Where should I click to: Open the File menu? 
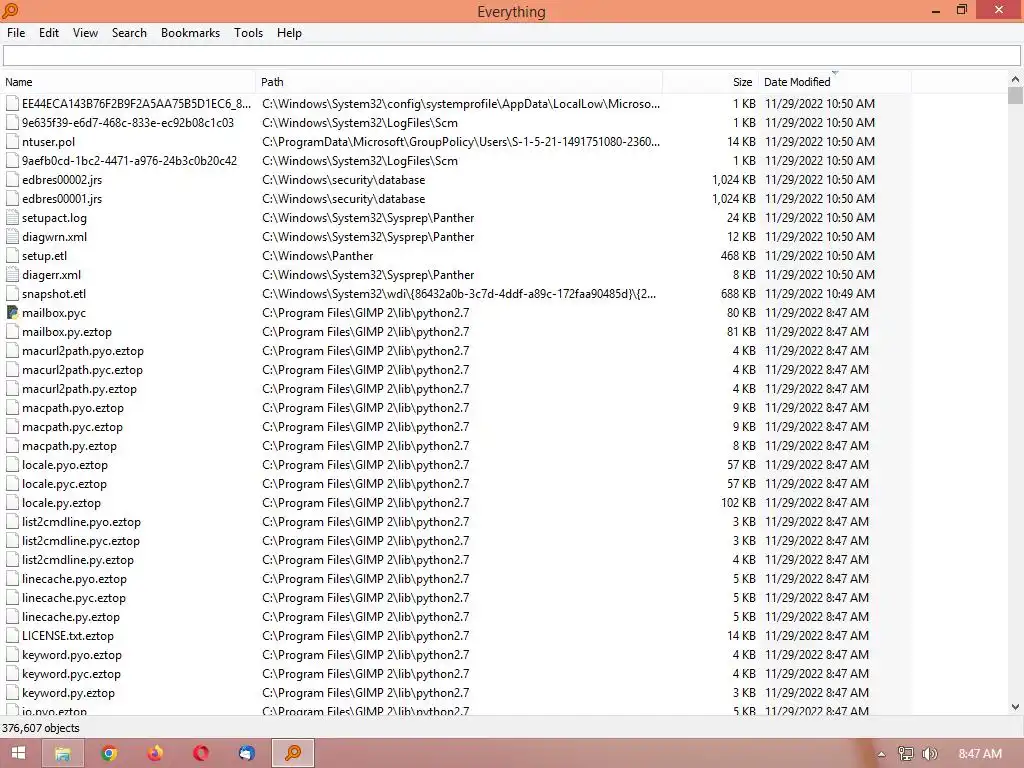click(x=16, y=33)
